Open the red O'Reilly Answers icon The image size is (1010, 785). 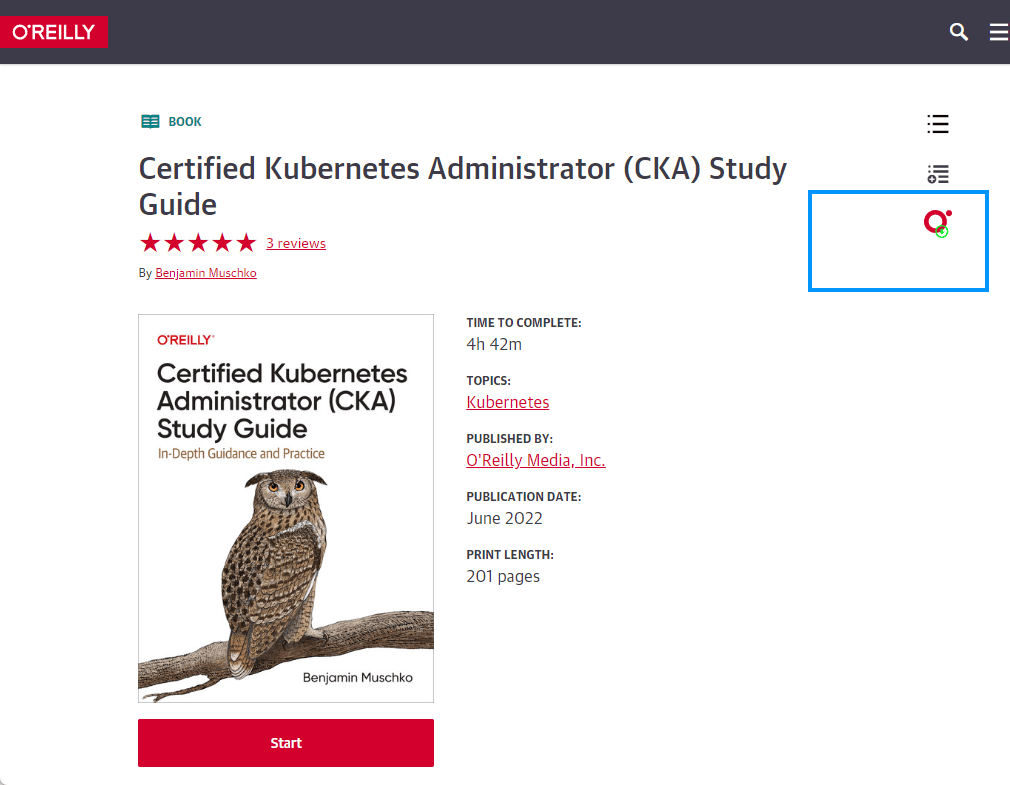[937, 223]
